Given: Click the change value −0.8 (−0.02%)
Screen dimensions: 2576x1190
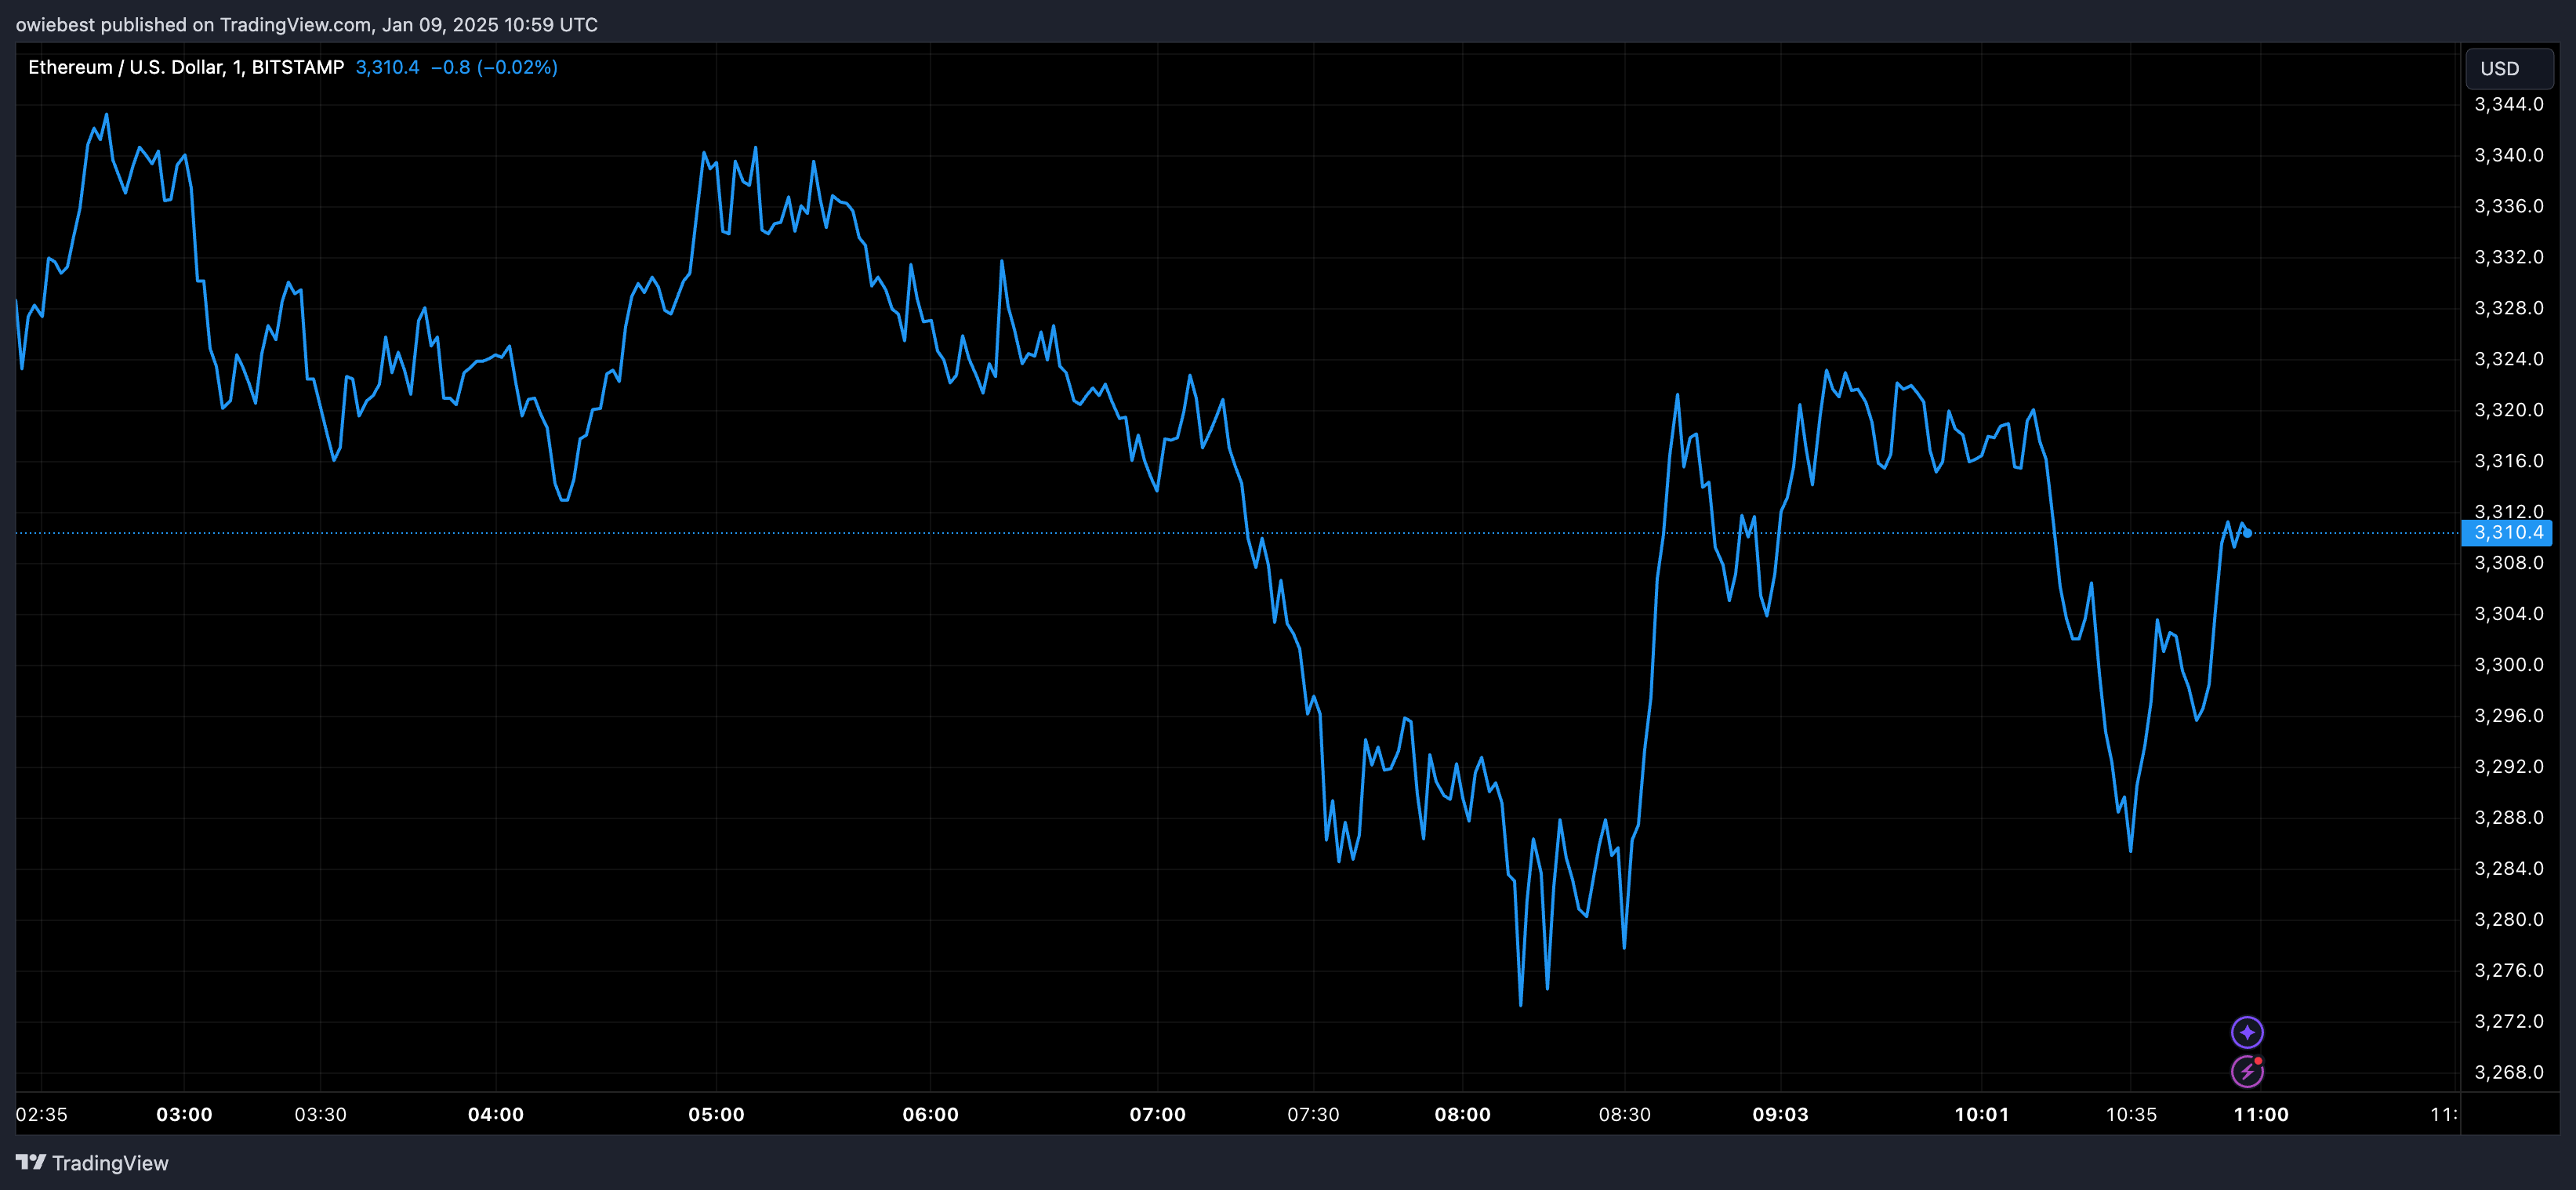Looking at the screenshot, I should (x=494, y=67).
